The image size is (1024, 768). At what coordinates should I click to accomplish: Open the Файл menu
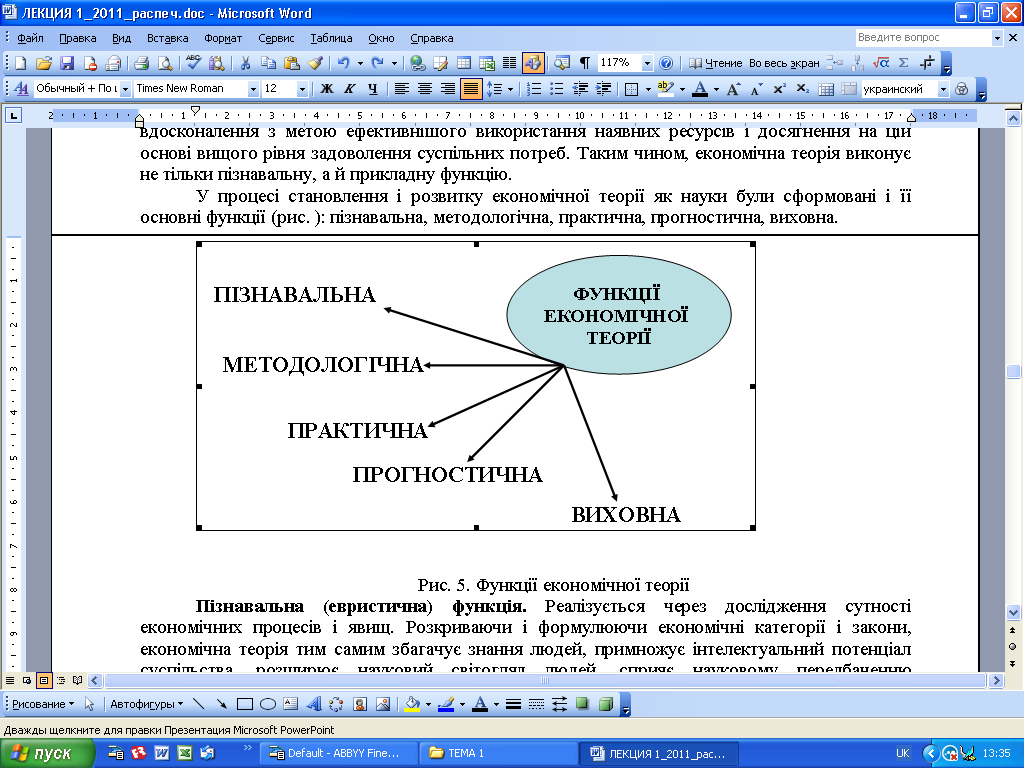pos(30,38)
